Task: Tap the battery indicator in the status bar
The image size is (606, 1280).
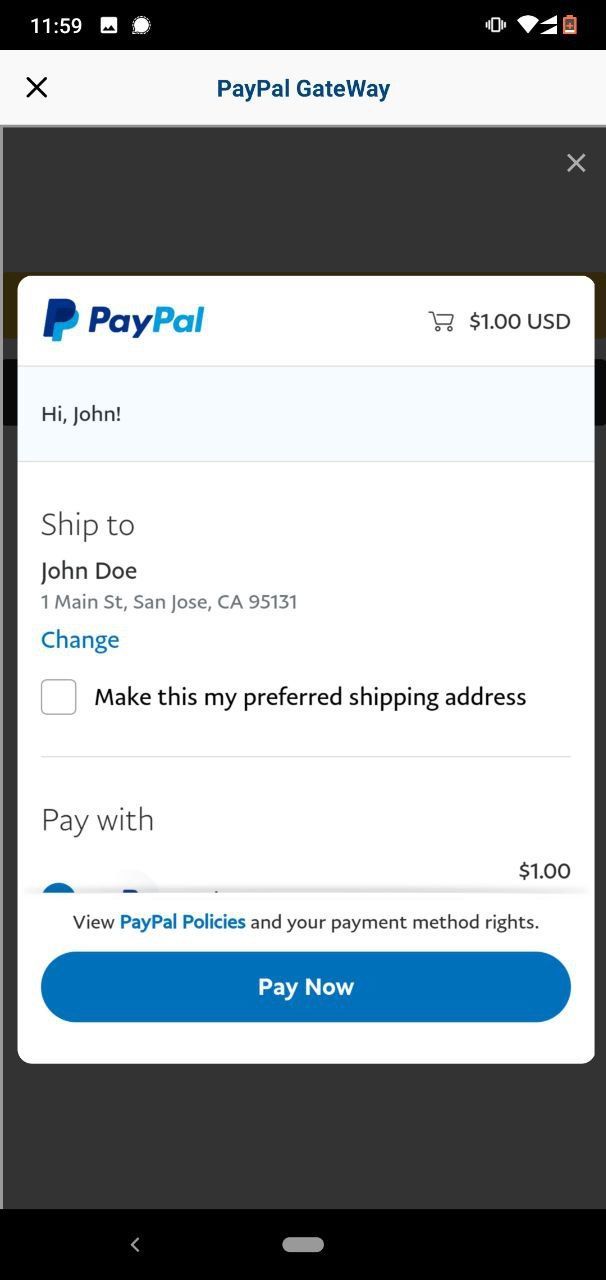Action: (x=569, y=26)
